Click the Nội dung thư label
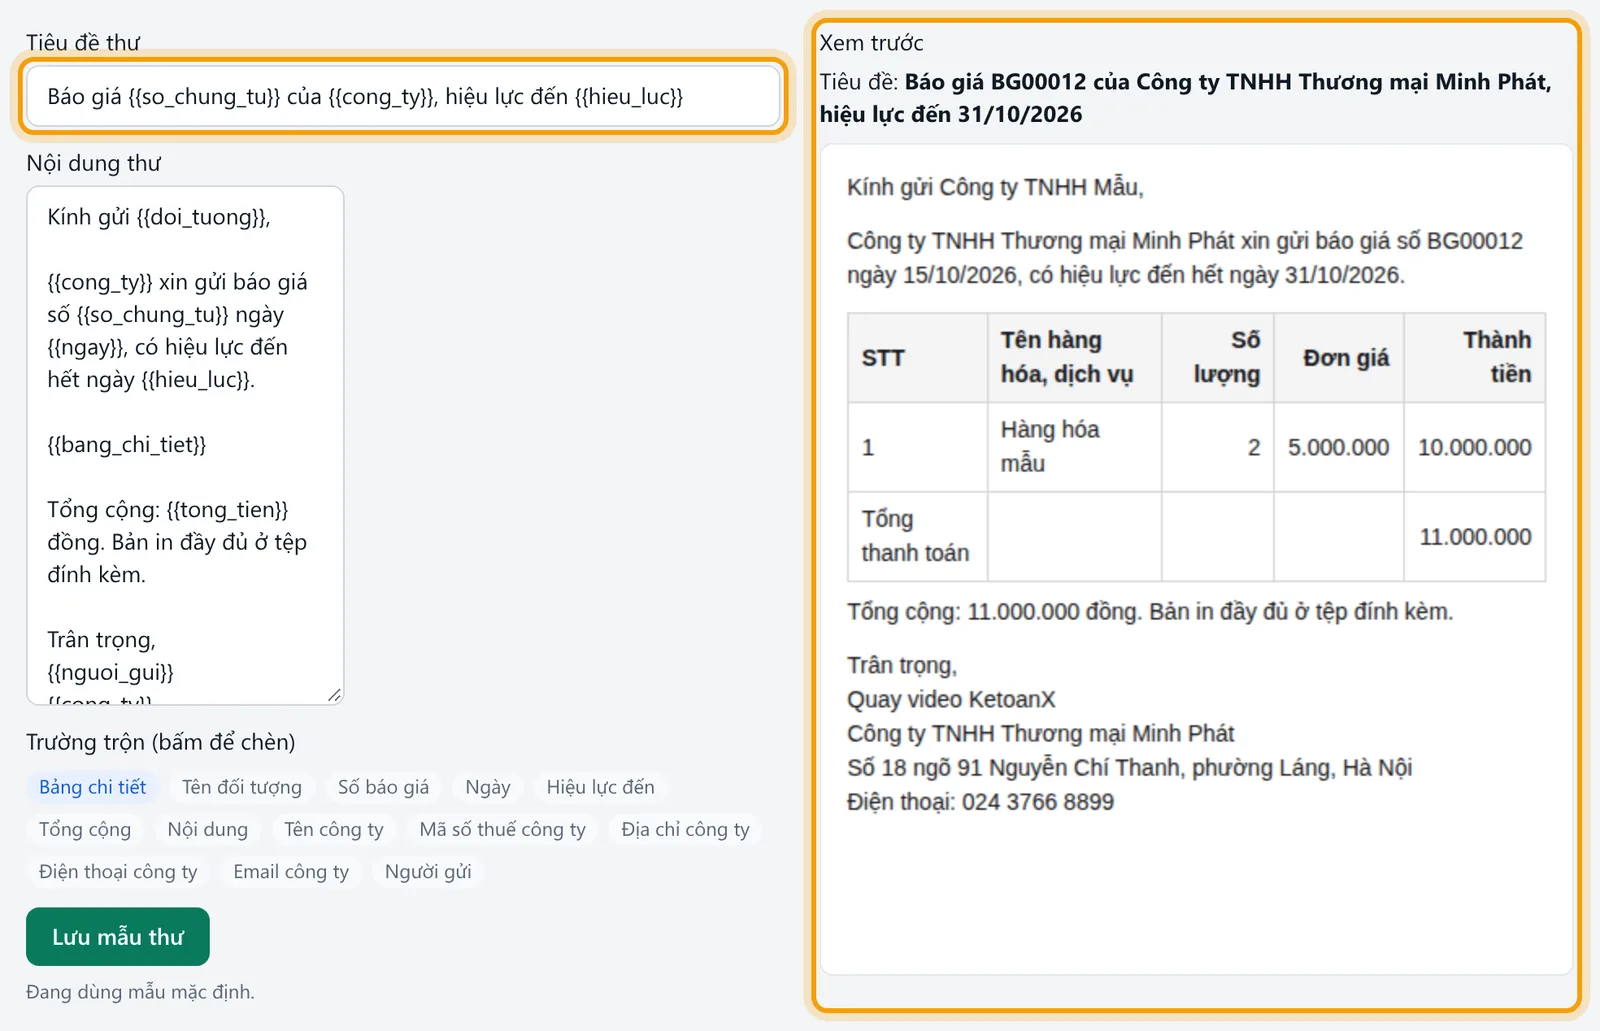1600x1031 pixels. [93, 163]
